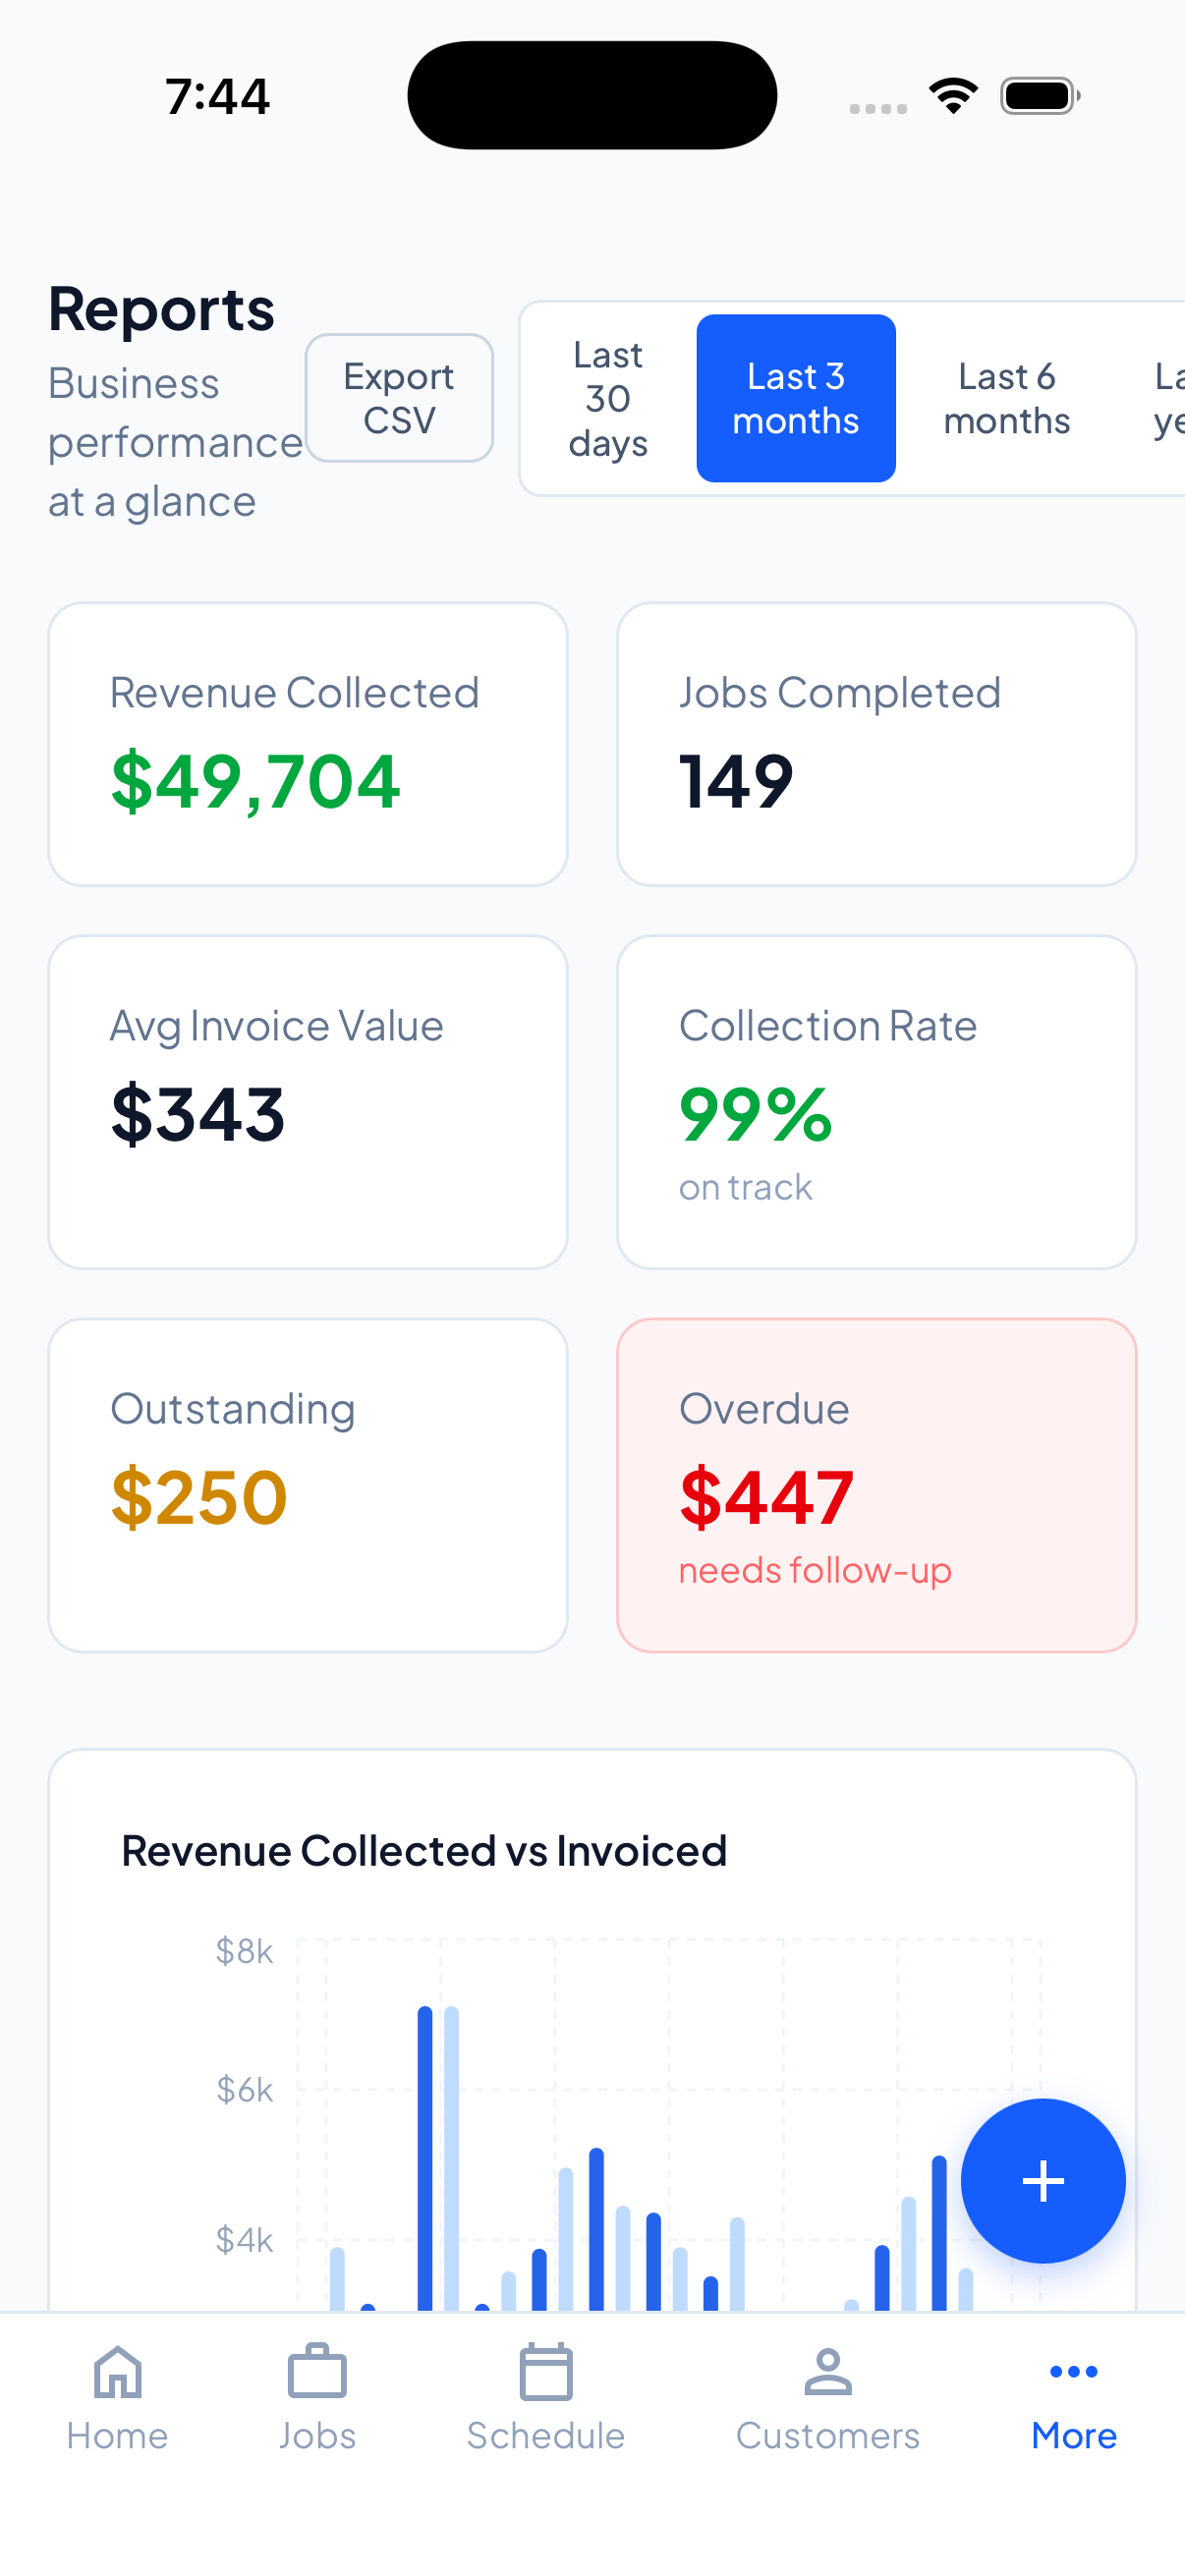Tap the battery indicator icon
The image size is (1185, 2576).
1039,96
